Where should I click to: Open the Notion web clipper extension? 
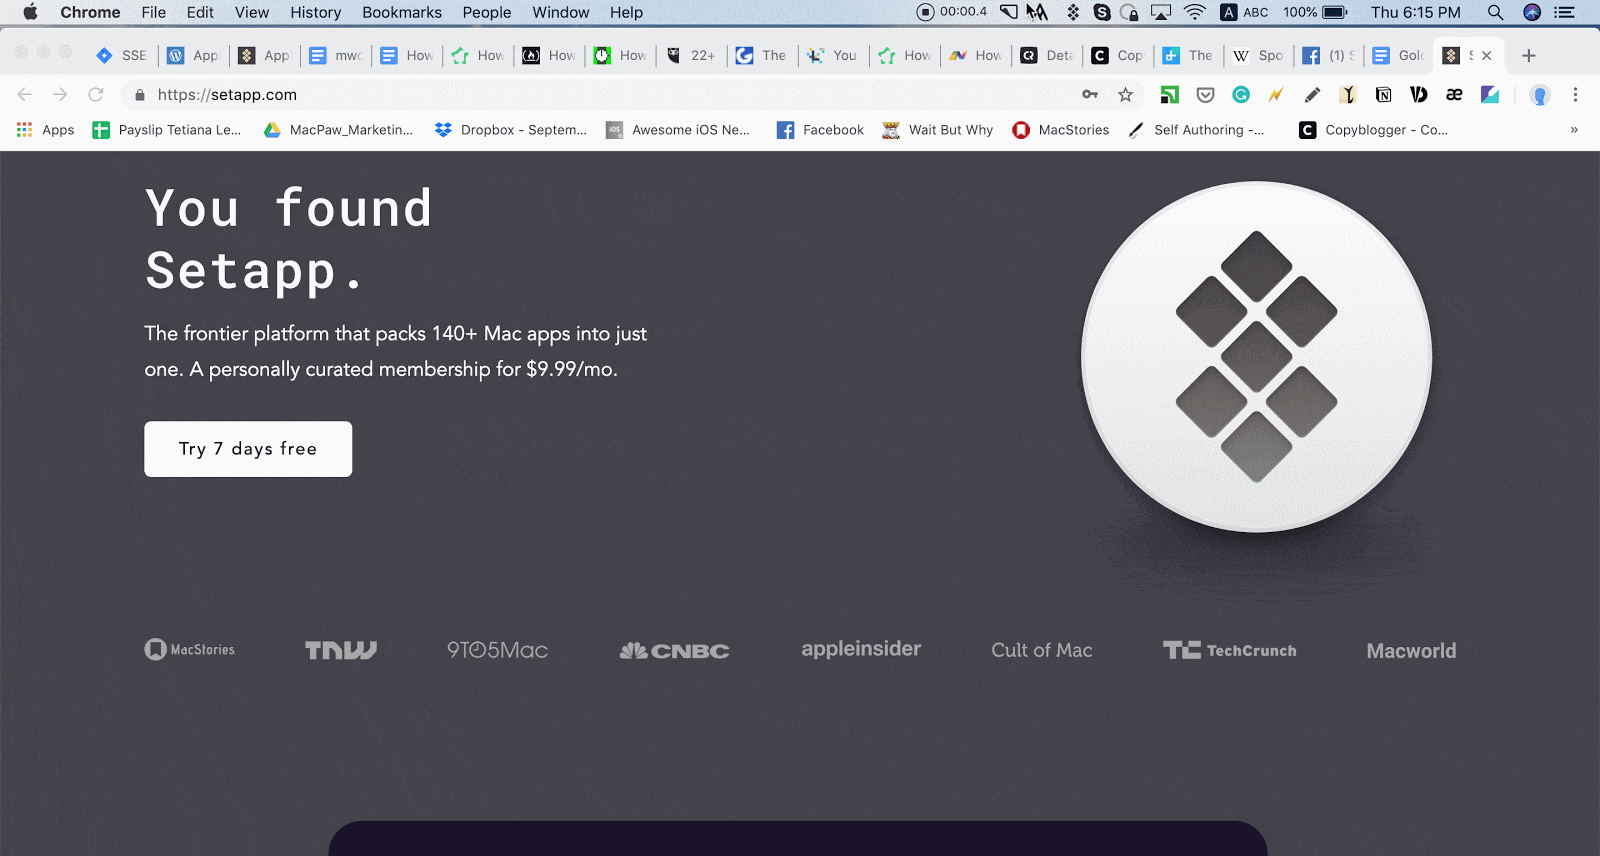point(1383,95)
